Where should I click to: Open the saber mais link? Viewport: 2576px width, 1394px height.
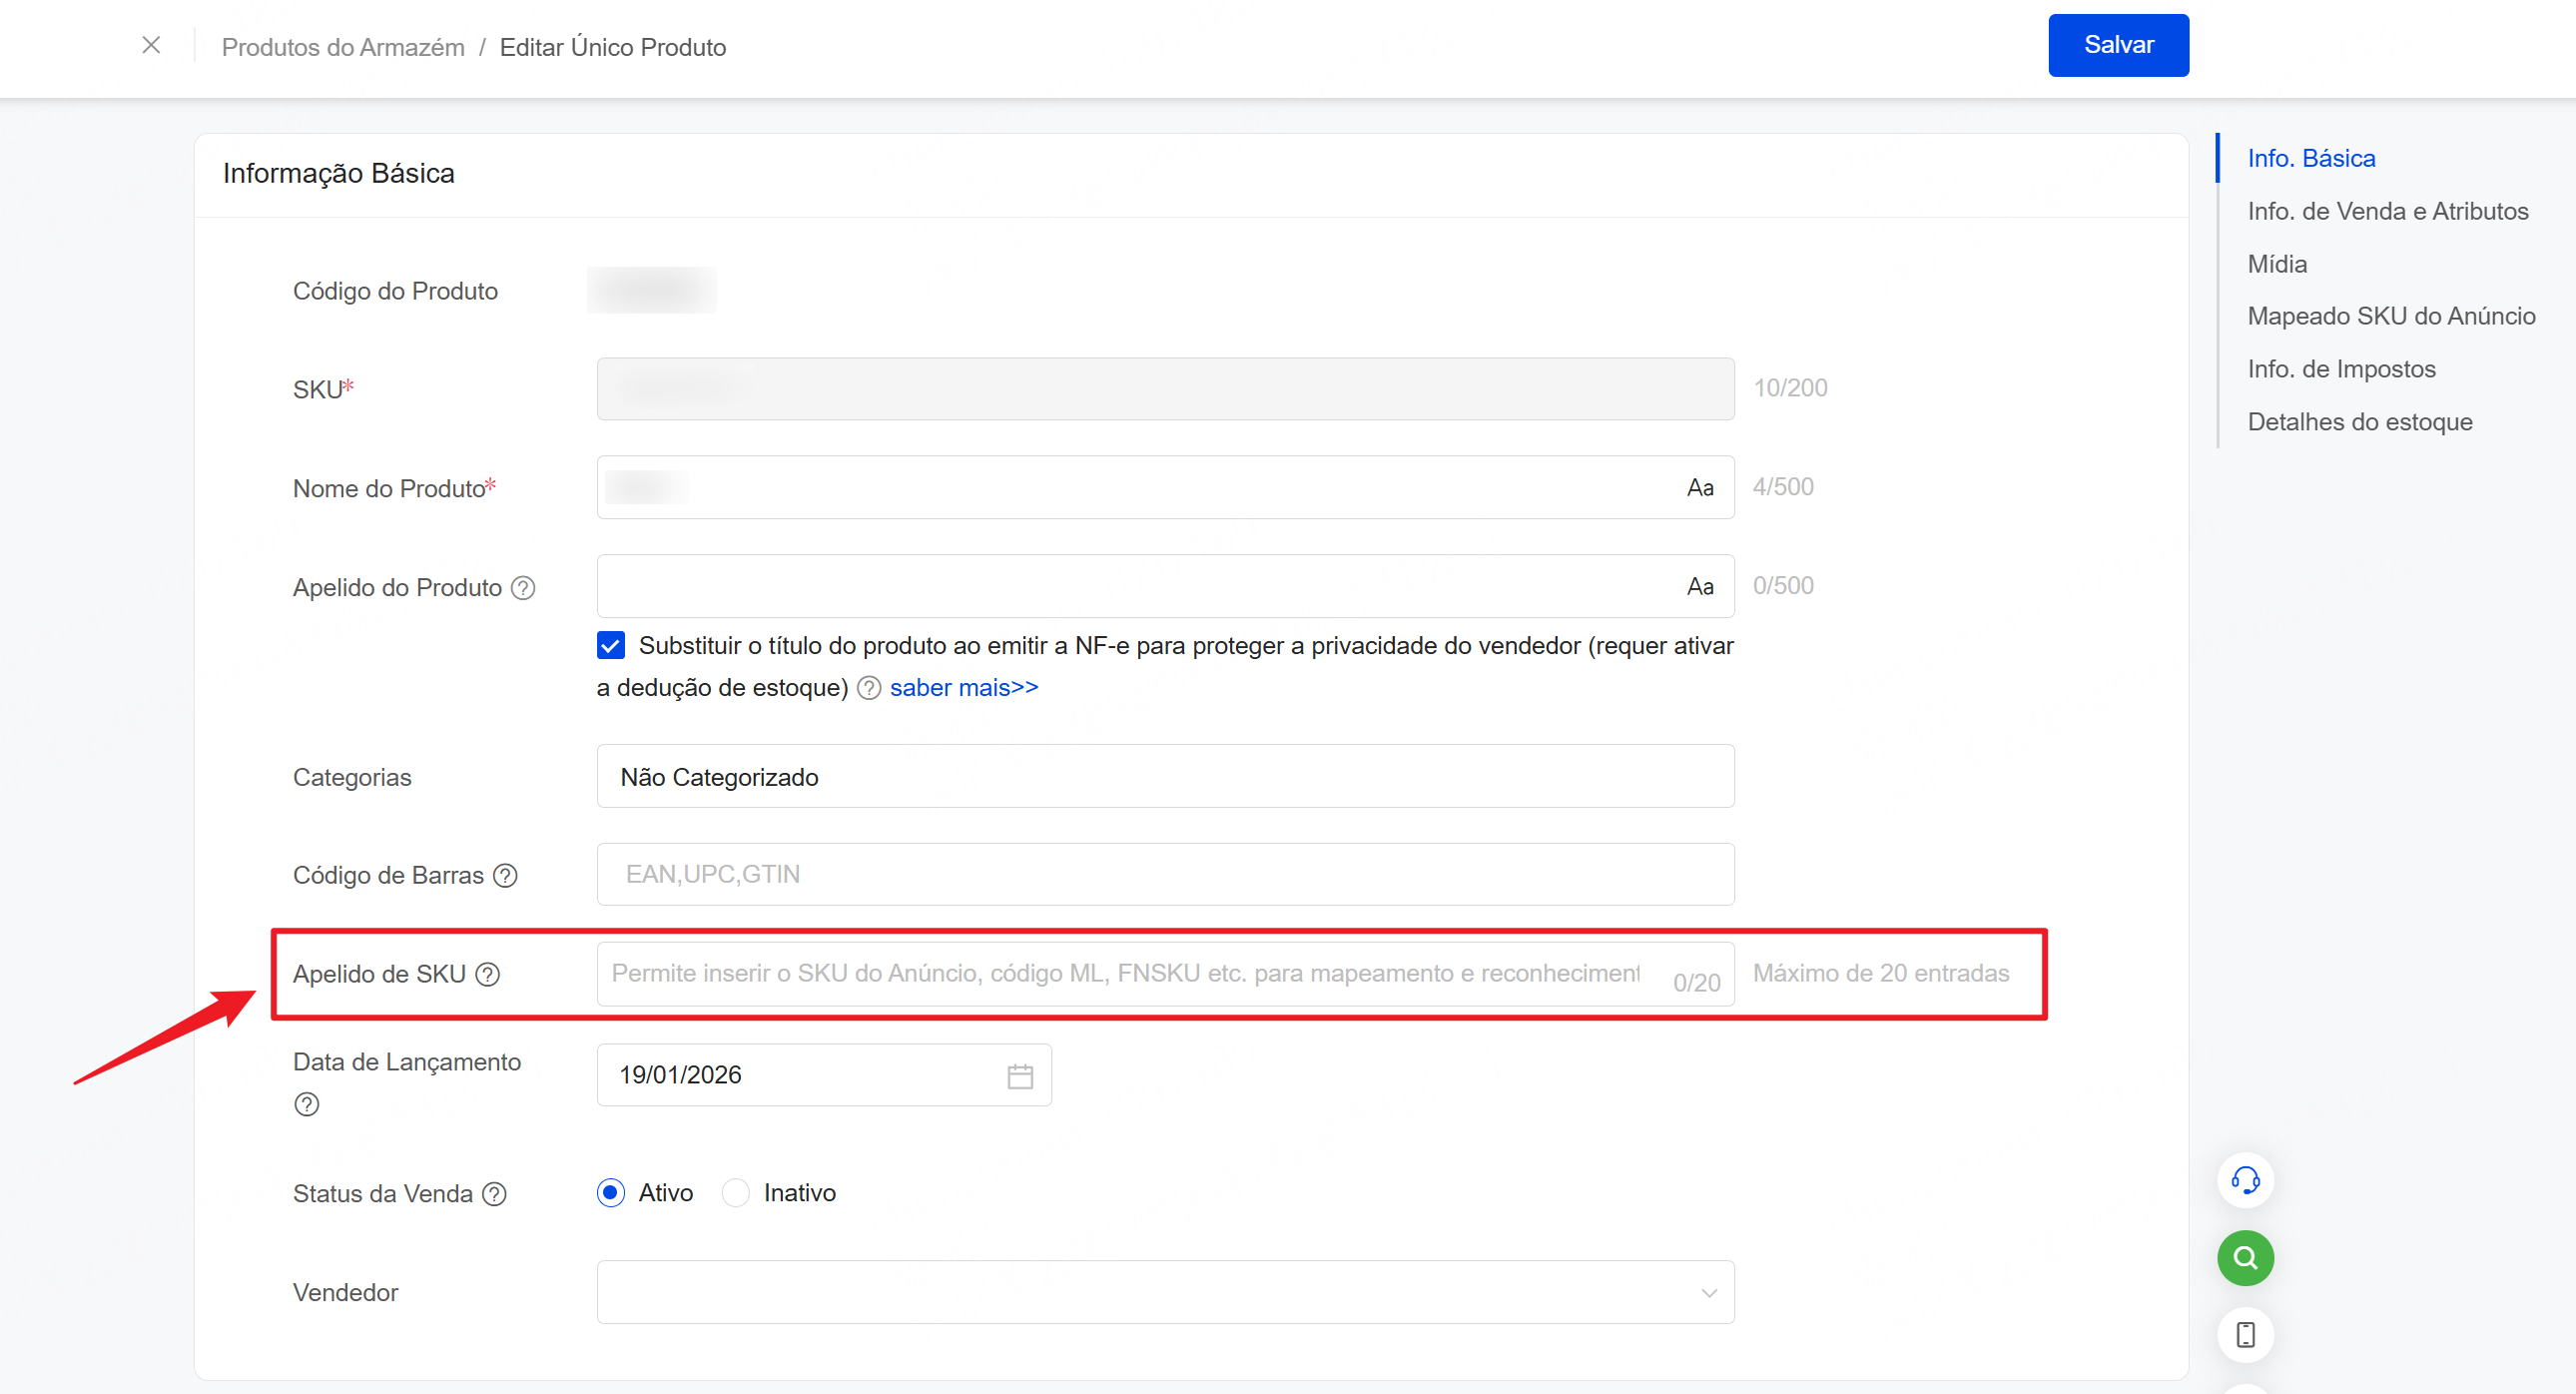pos(964,688)
